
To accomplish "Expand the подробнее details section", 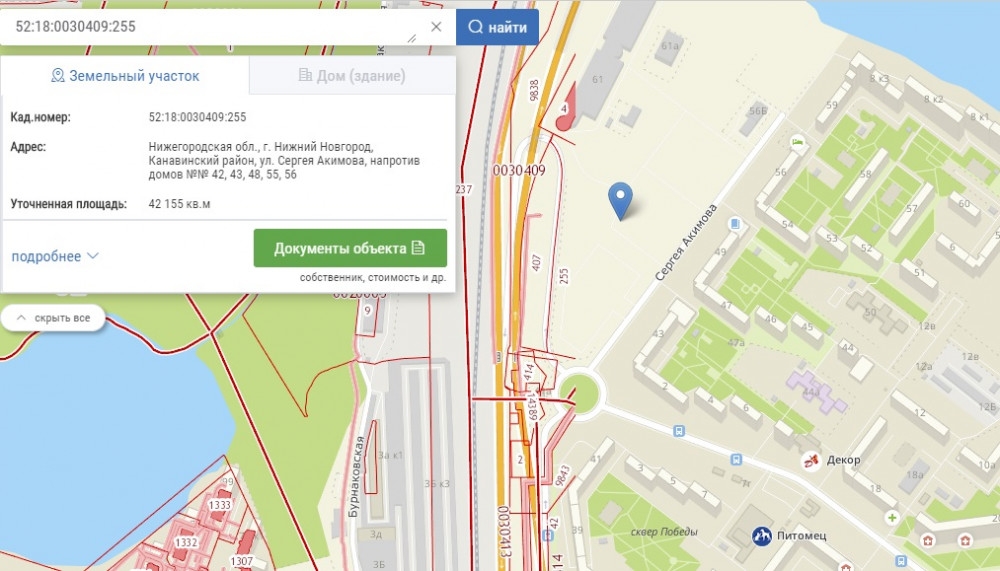I will 55,256.
